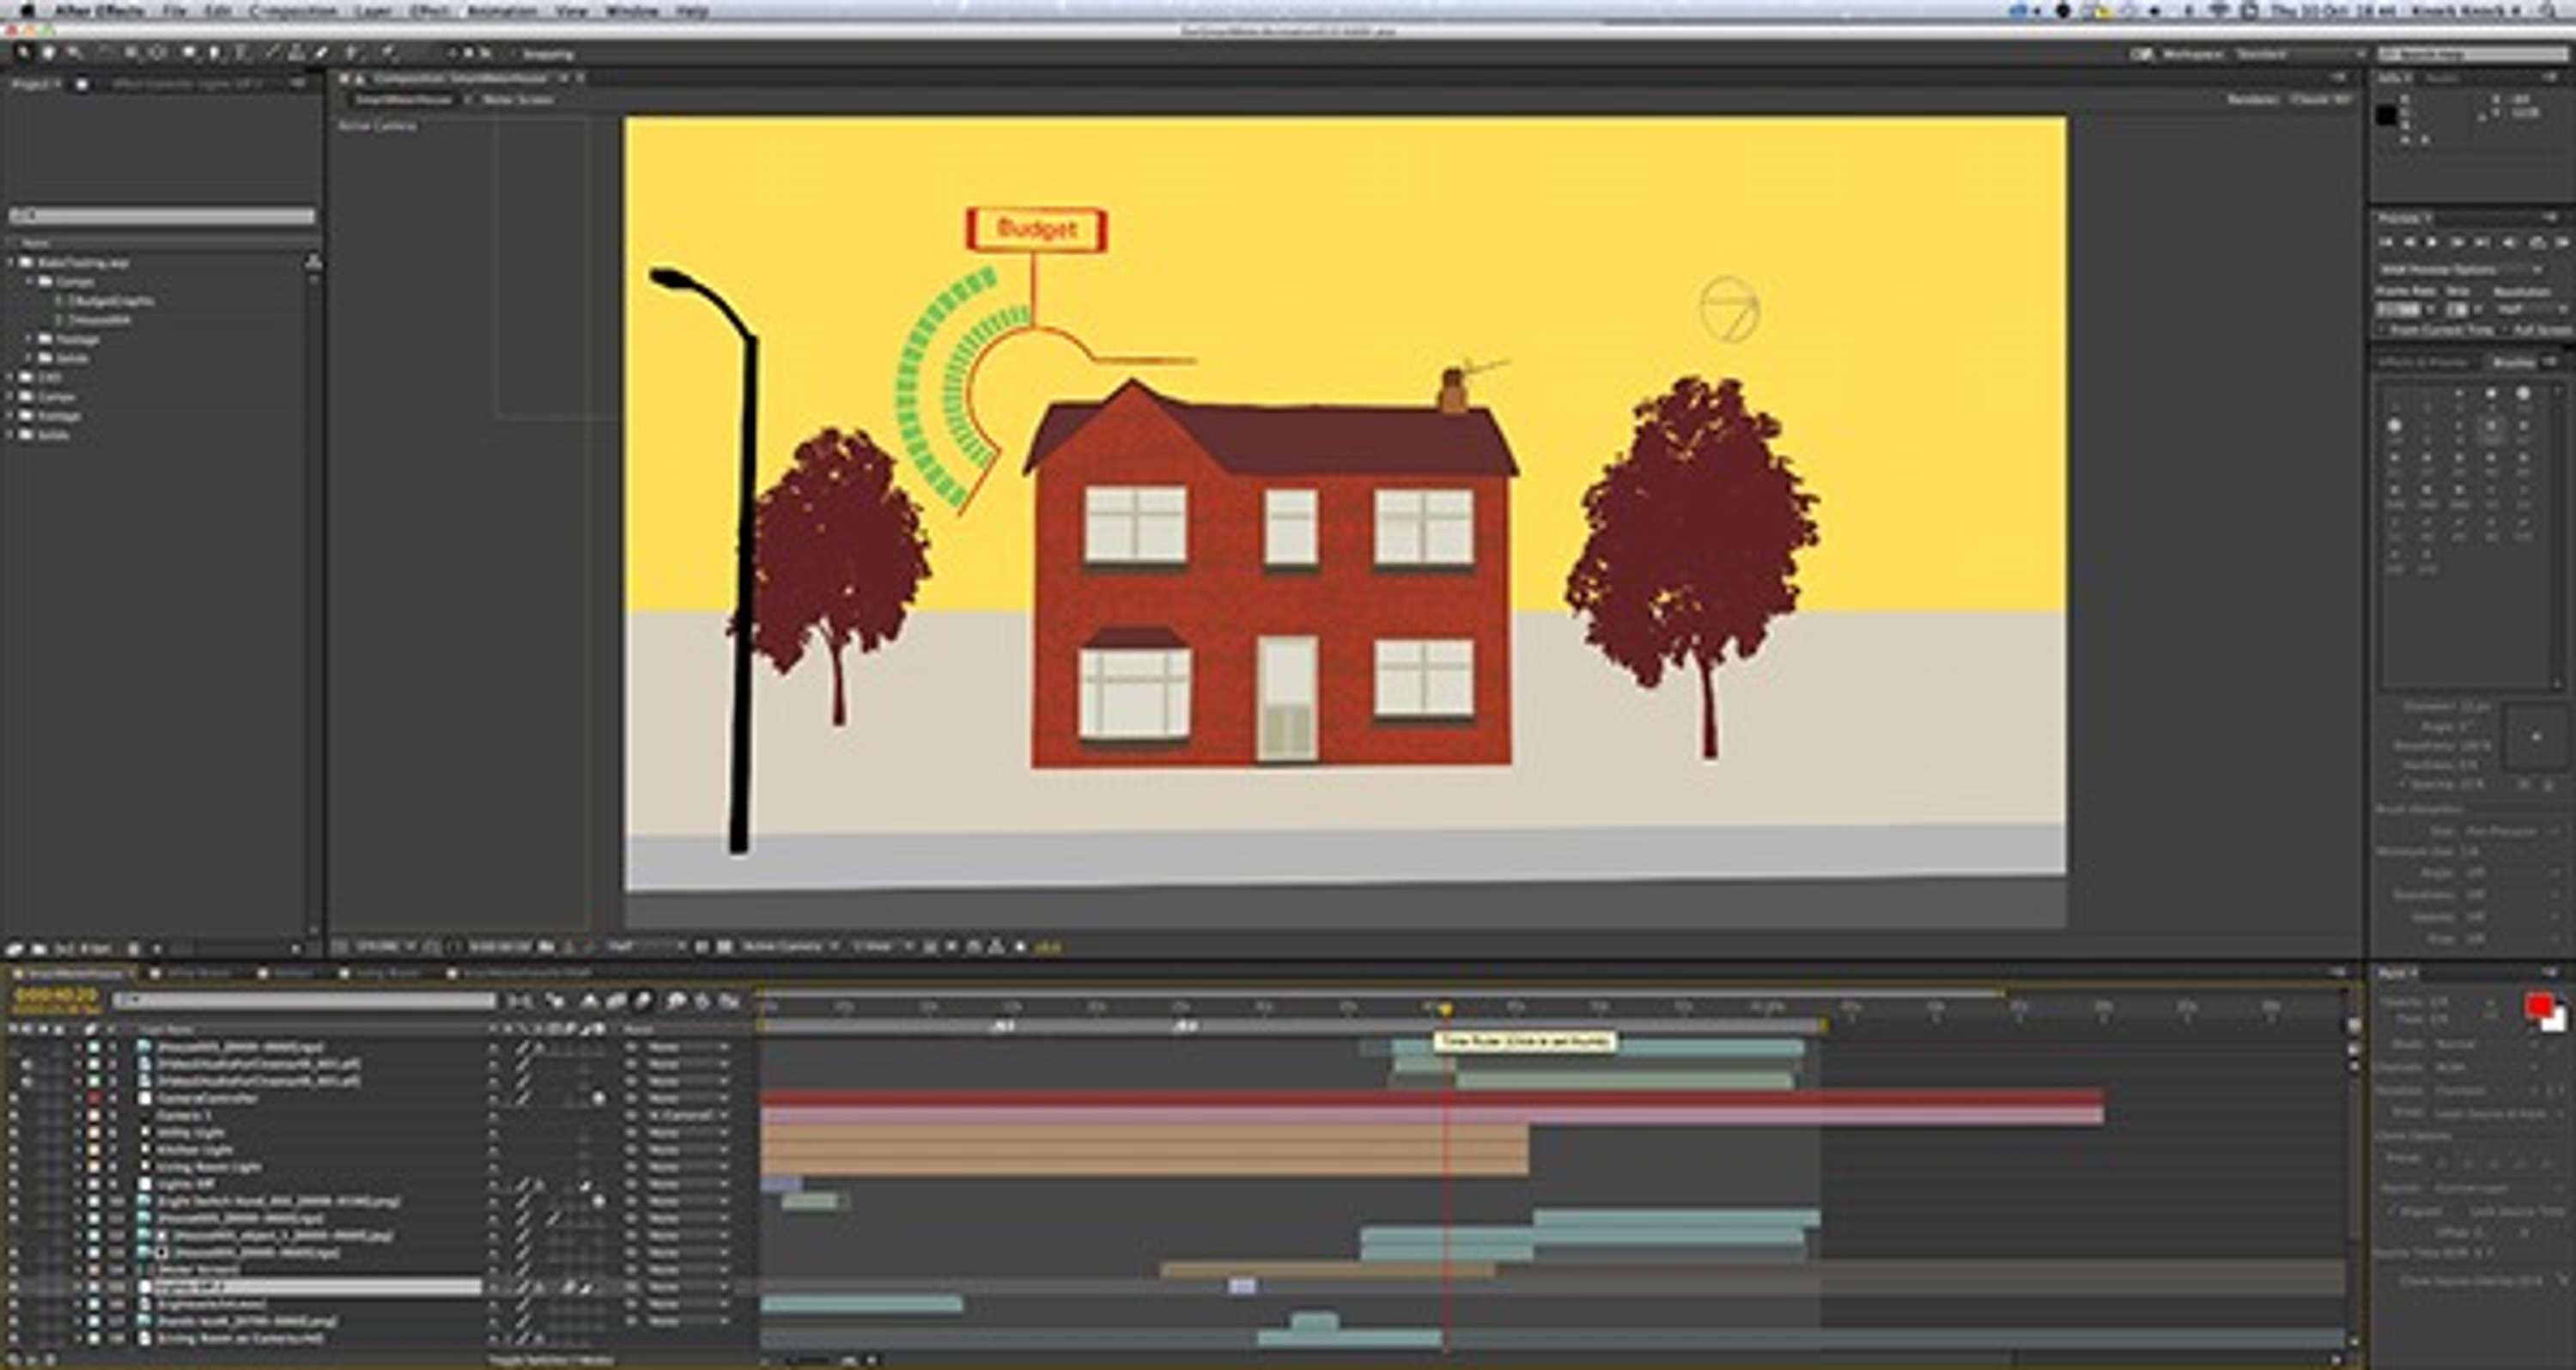The width and height of the screenshot is (2576, 1370).
Task: Create a new folder in Project panel
Action: [x=39, y=948]
